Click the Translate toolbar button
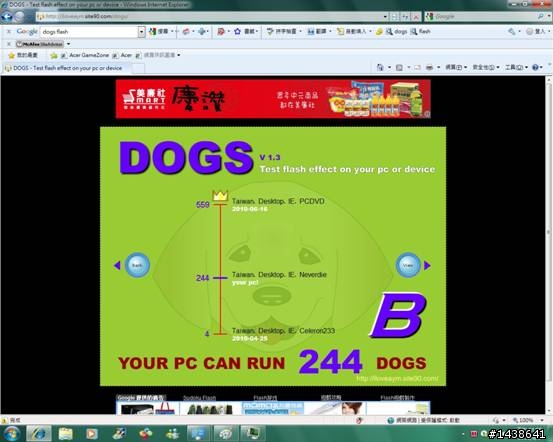Screen dimensions: 553x442 click(317, 31)
